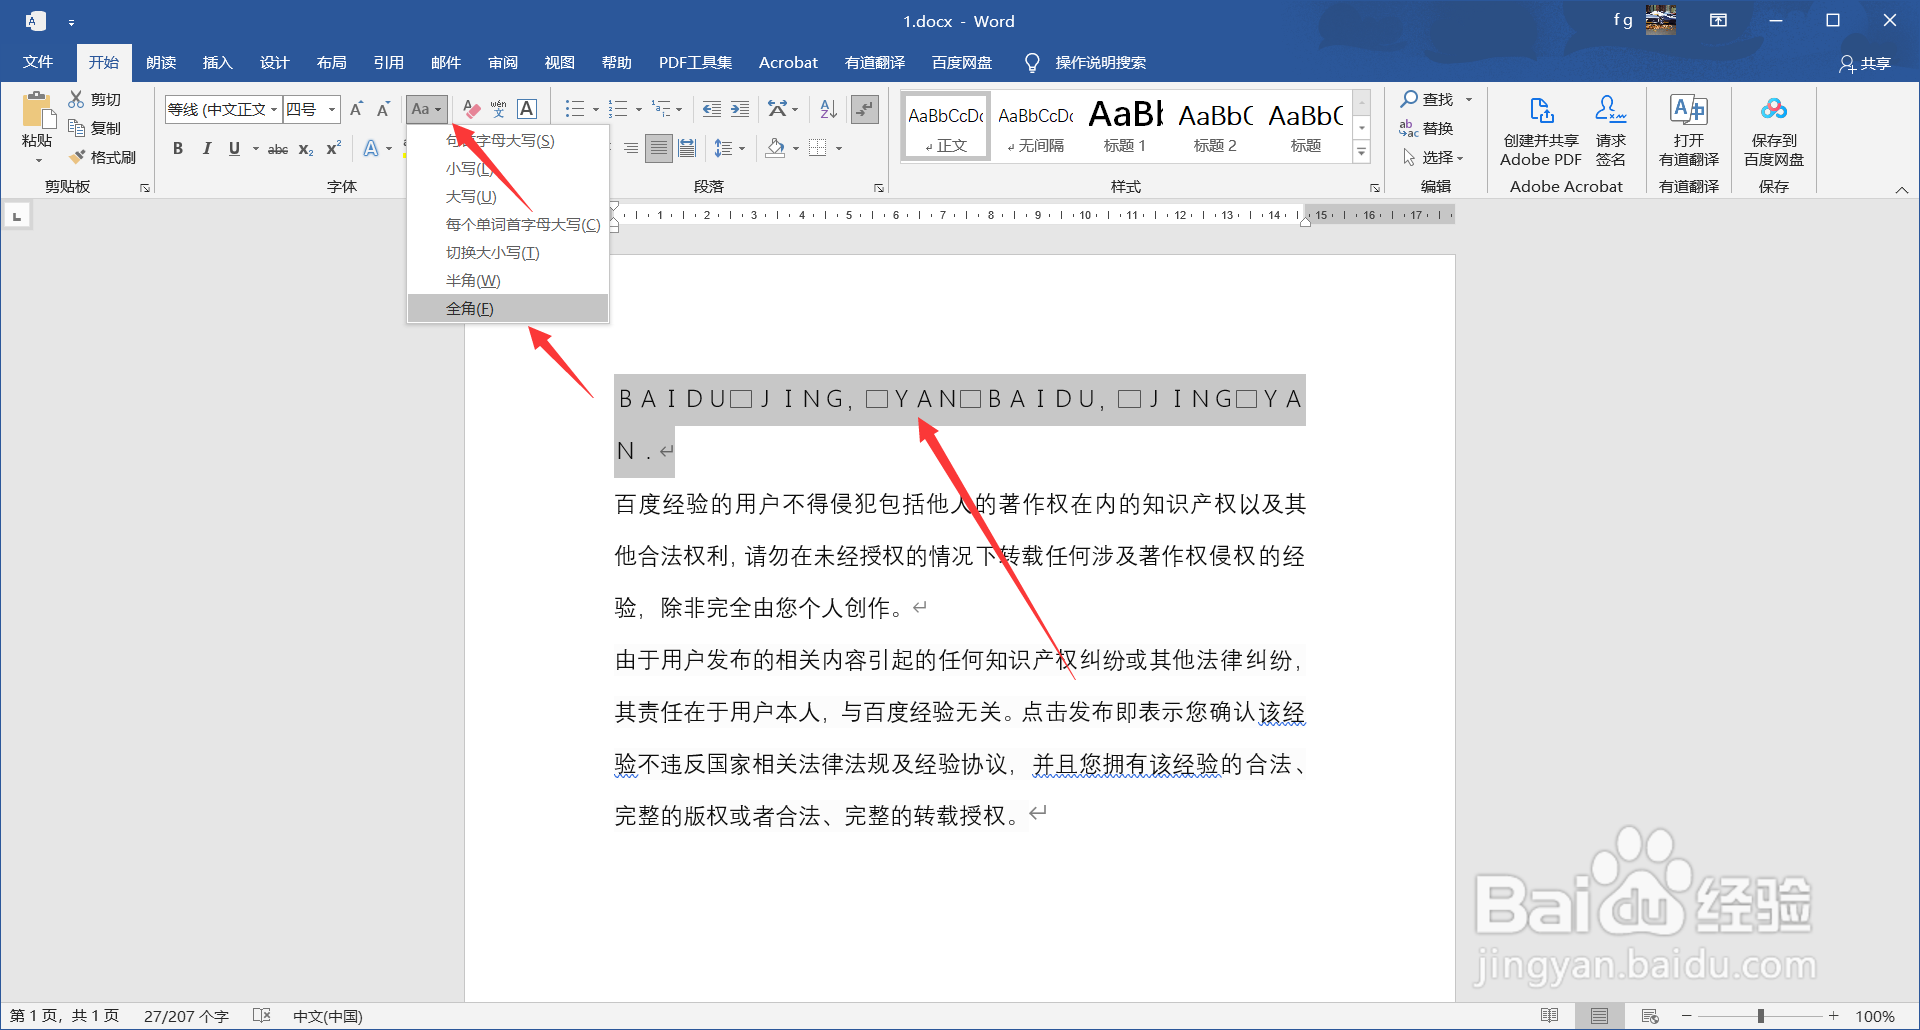Click the Decrease indent icon
This screenshot has width=1920, height=1030.
point(711,109)
